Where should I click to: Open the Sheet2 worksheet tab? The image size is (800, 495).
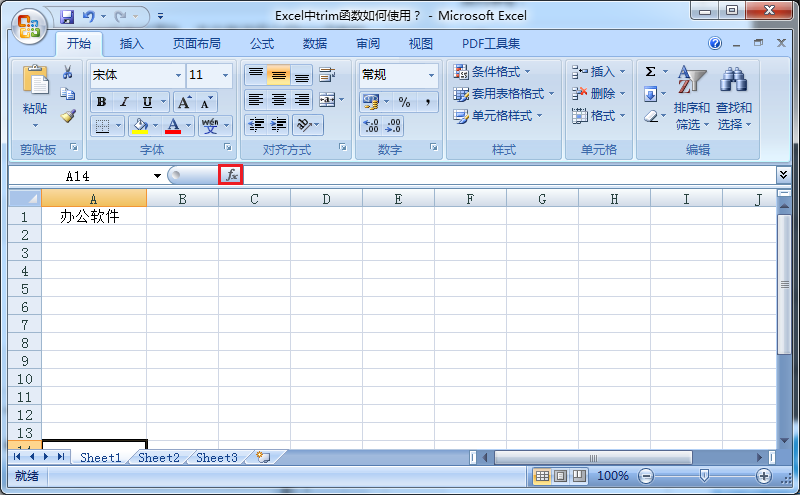159,457
